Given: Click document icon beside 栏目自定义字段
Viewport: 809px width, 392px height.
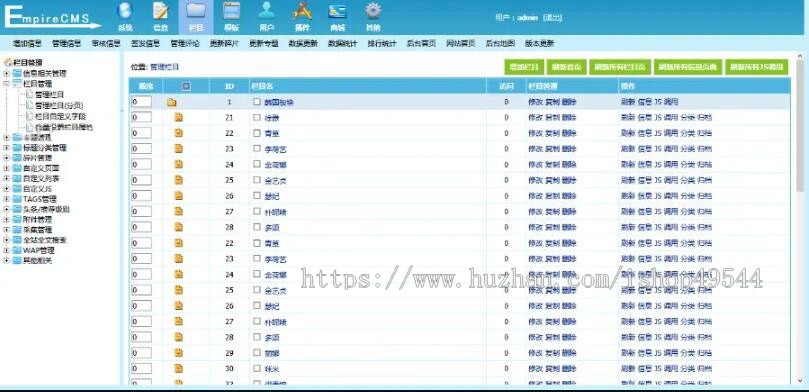Looking at the screenshot, I should pyautogui.click(x=29, y=116).
